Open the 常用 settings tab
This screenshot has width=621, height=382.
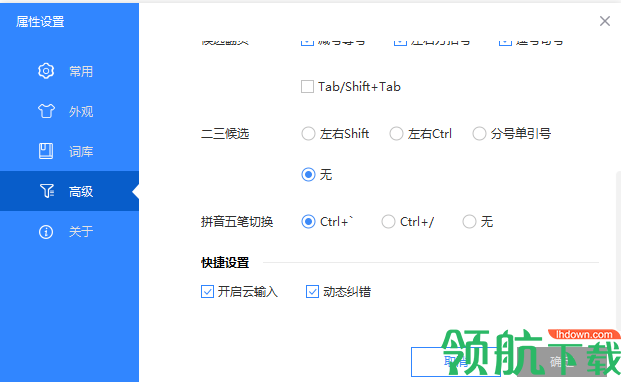[x=69, y=71]
